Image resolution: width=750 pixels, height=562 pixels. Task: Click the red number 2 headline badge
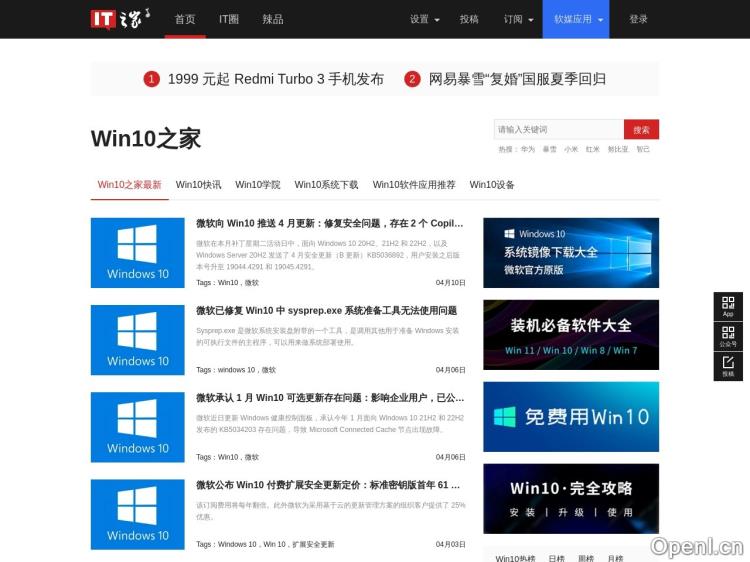412,79
